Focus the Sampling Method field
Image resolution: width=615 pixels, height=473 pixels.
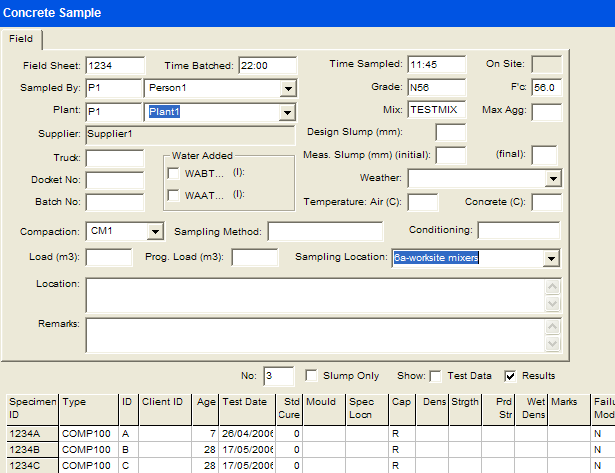click(x=324, y=232)
